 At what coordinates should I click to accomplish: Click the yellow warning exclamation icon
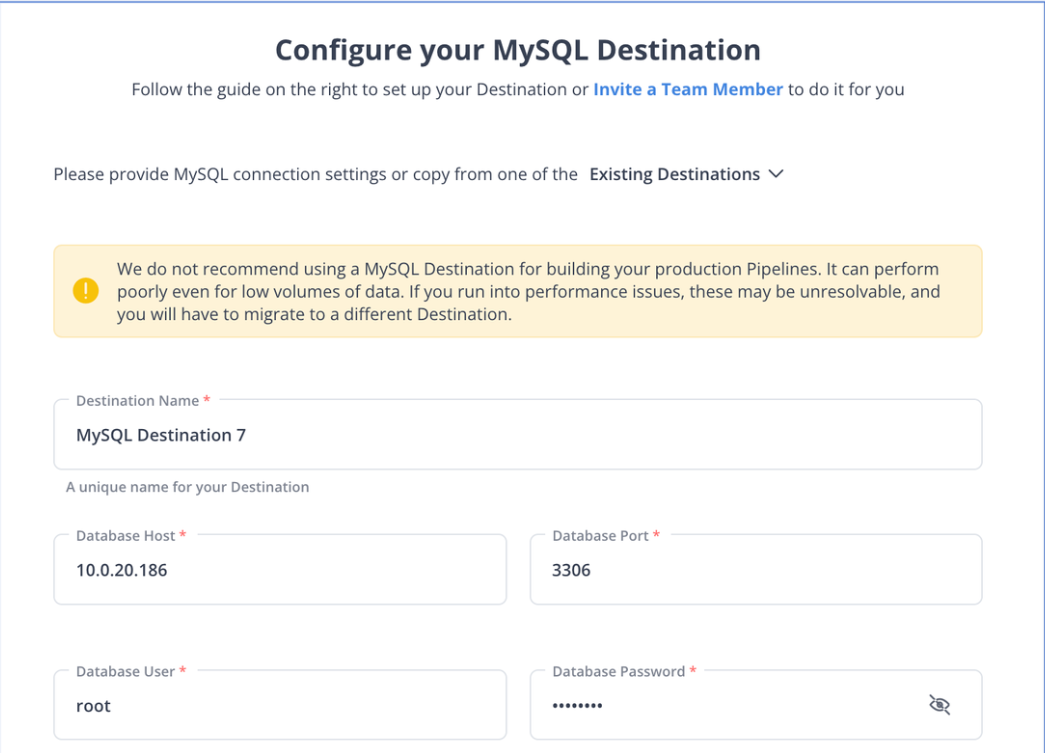click(x=86, y=291)
